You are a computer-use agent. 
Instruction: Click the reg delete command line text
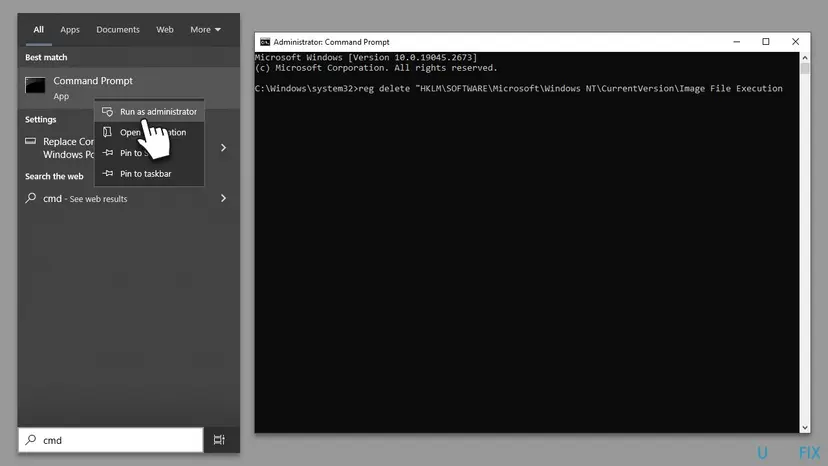click(x=519, y=89)
